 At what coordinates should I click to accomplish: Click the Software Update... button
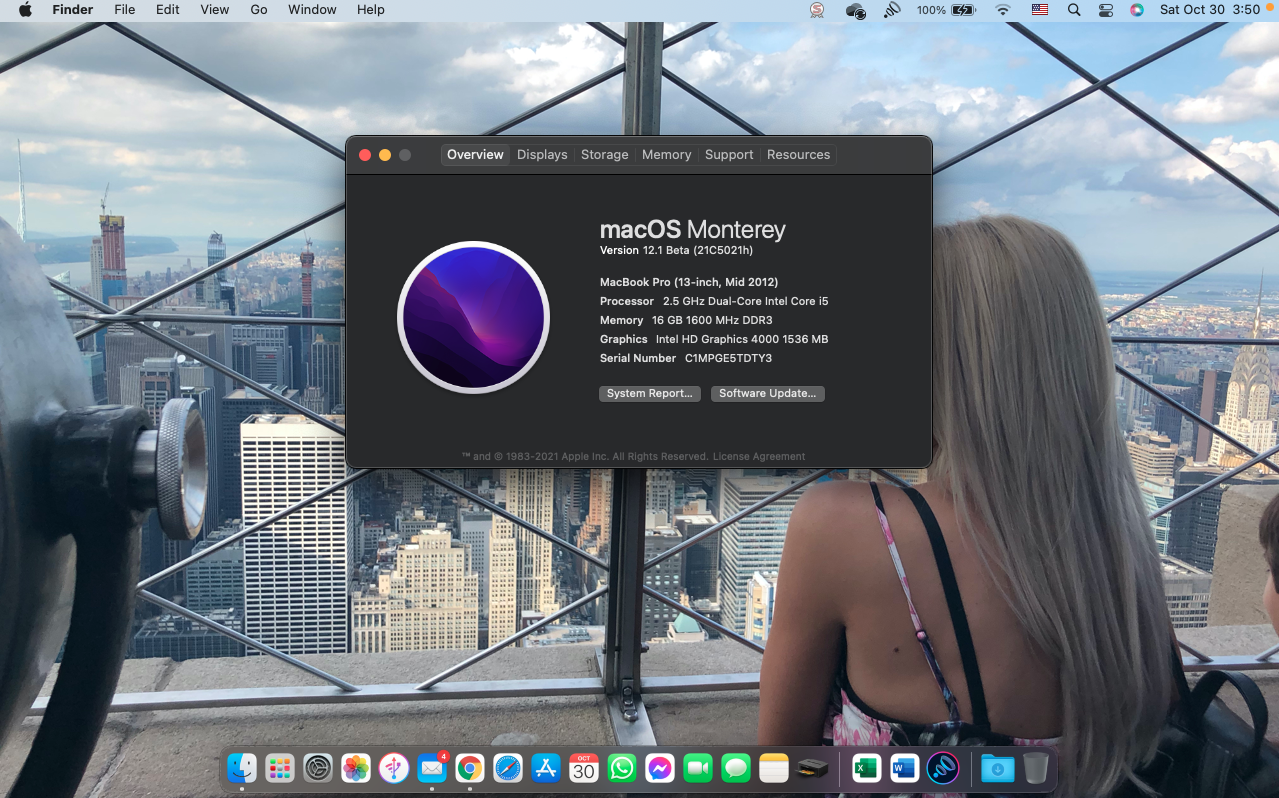tap(768, 394)
